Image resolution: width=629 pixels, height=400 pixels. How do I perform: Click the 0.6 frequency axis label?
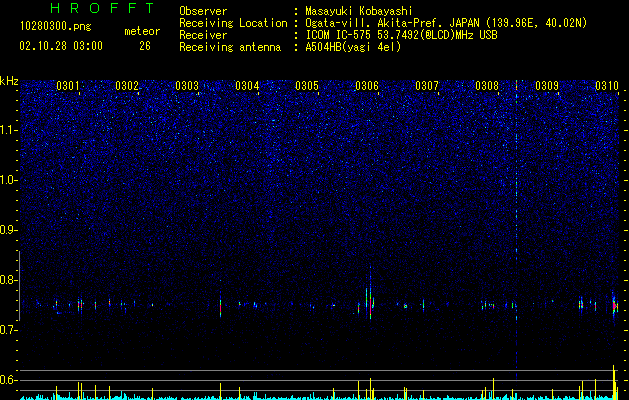tap(8, 380)
